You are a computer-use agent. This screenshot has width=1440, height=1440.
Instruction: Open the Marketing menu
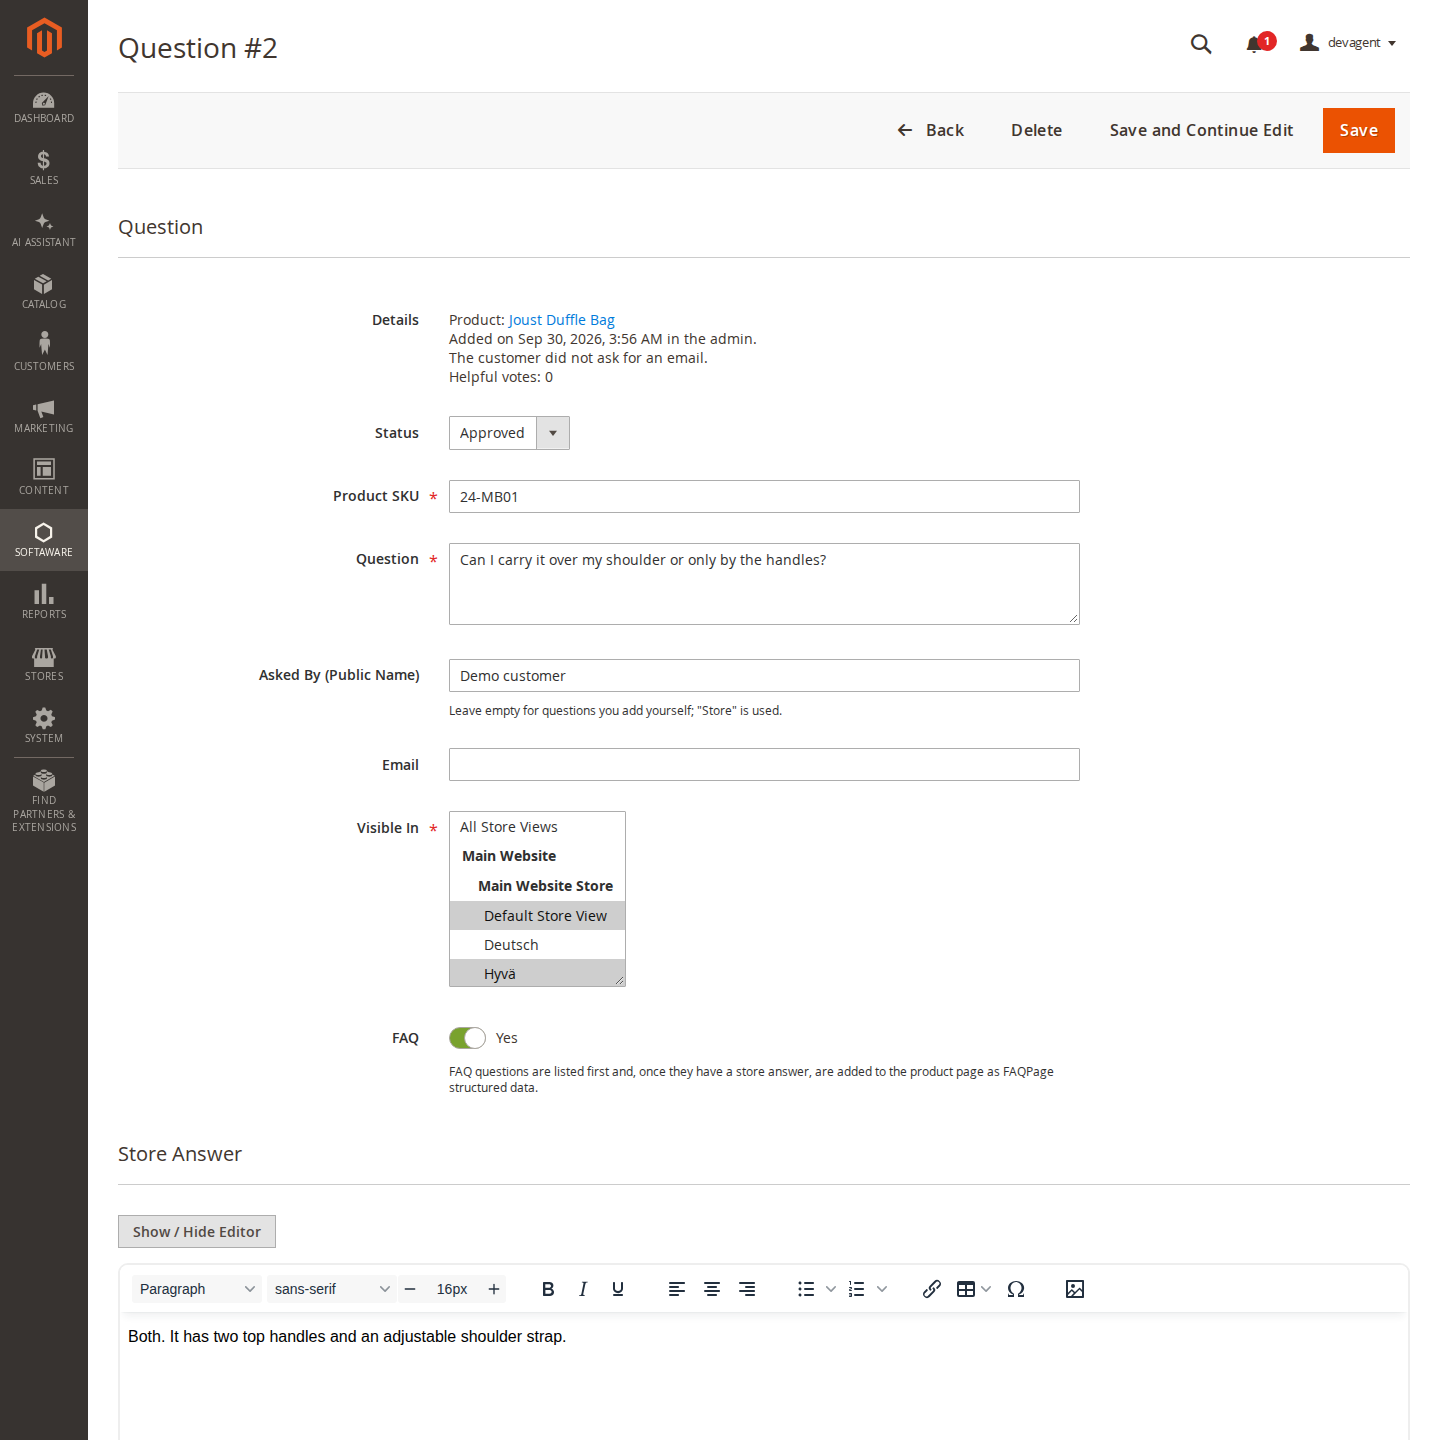pyautogui.click(x=44, y=417)
